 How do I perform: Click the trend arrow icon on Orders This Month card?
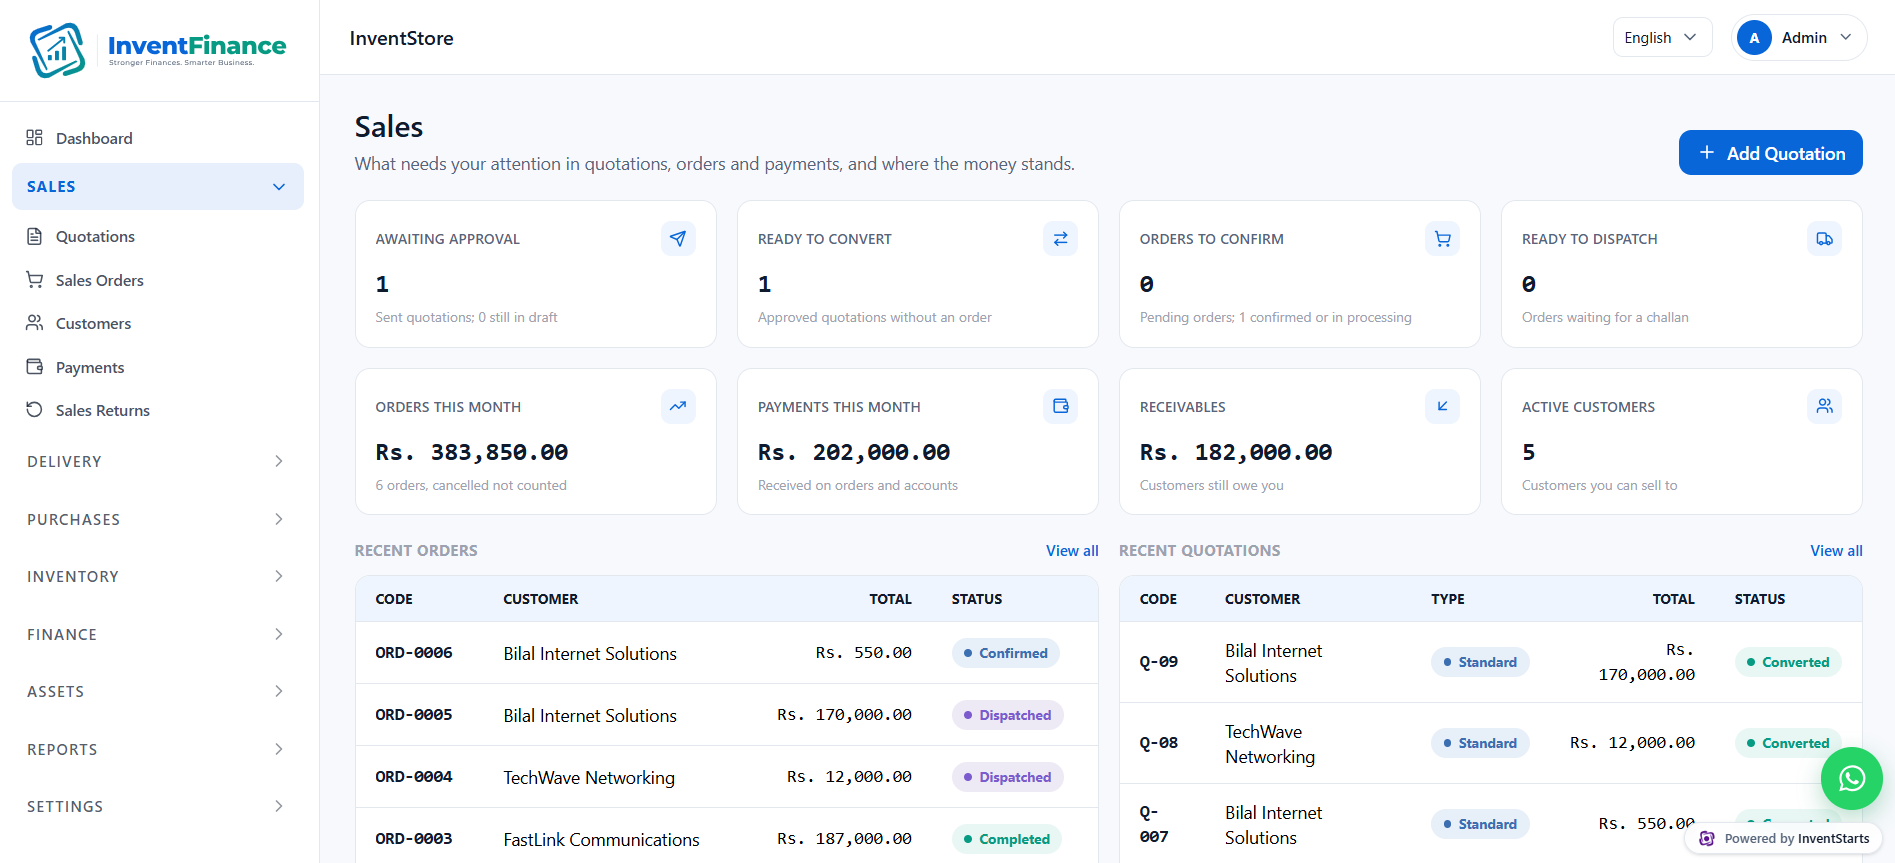click(678, 407)
